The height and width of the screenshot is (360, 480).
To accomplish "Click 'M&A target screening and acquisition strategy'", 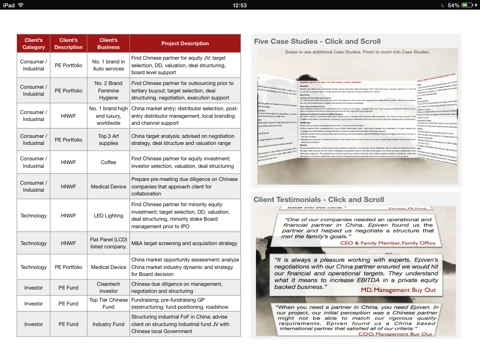I will [185, 243].
